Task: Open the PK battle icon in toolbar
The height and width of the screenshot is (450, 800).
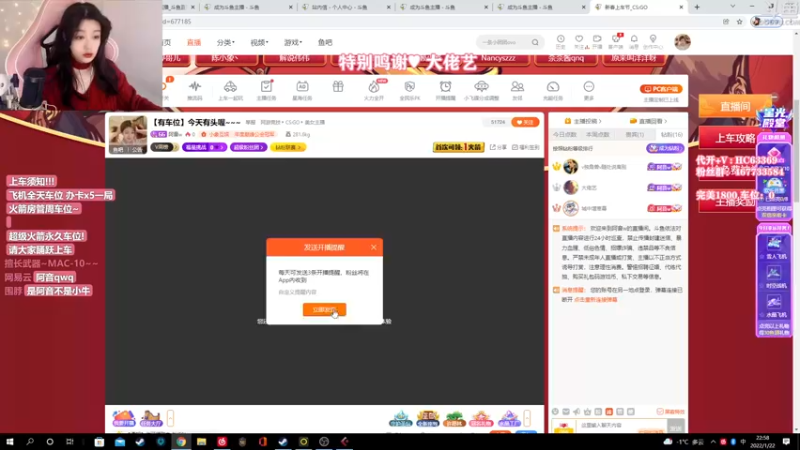Action: coord(410,89)
